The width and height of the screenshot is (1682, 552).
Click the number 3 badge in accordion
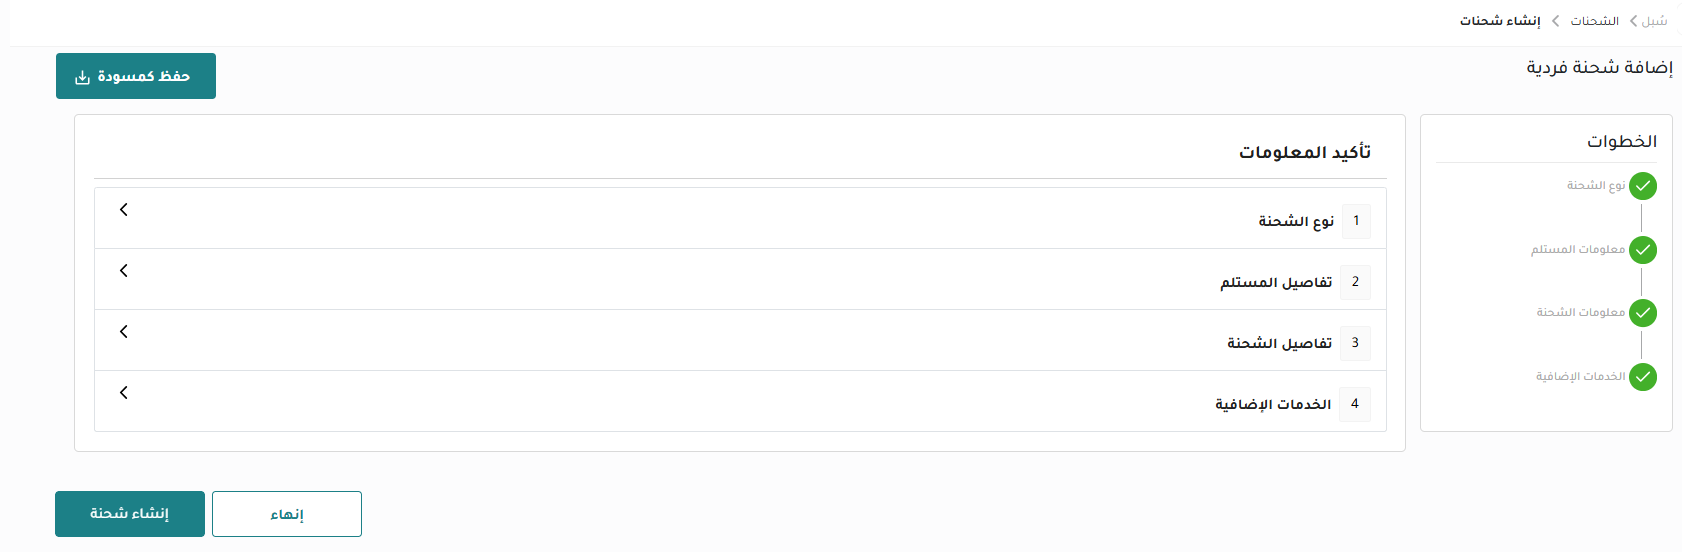pos(1355,343)
